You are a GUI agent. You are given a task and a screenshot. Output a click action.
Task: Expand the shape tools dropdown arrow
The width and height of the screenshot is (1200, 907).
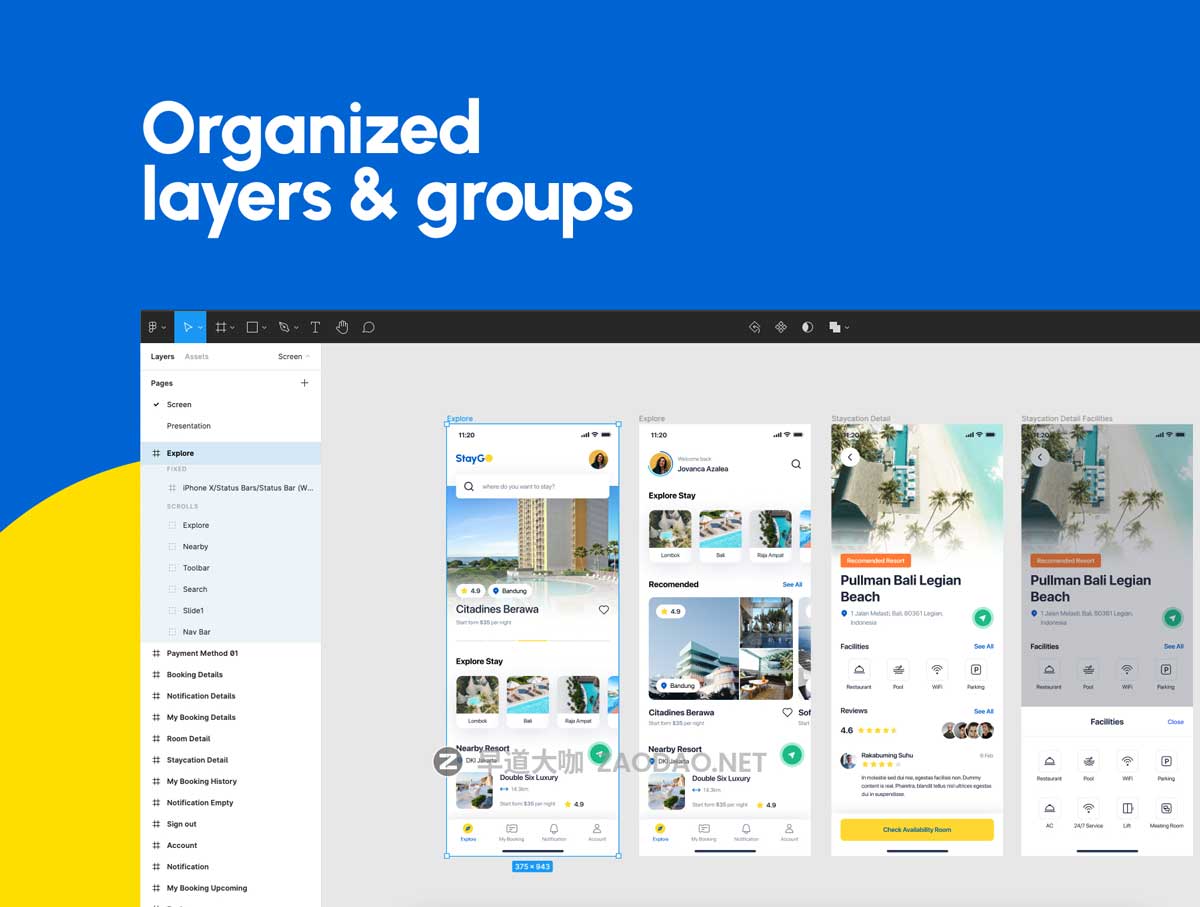point(265,328)
